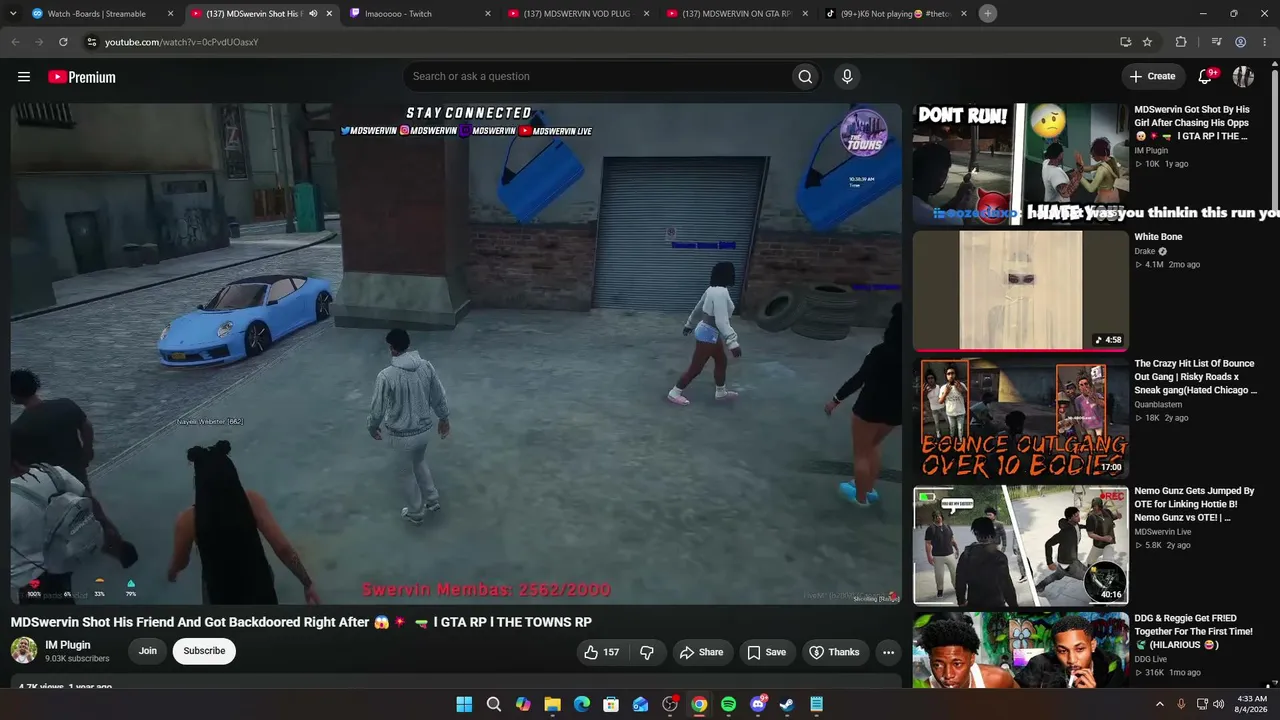Click the Chrome address bar URL
This screenshot has height=720, width=1280.
coord(182,42)
